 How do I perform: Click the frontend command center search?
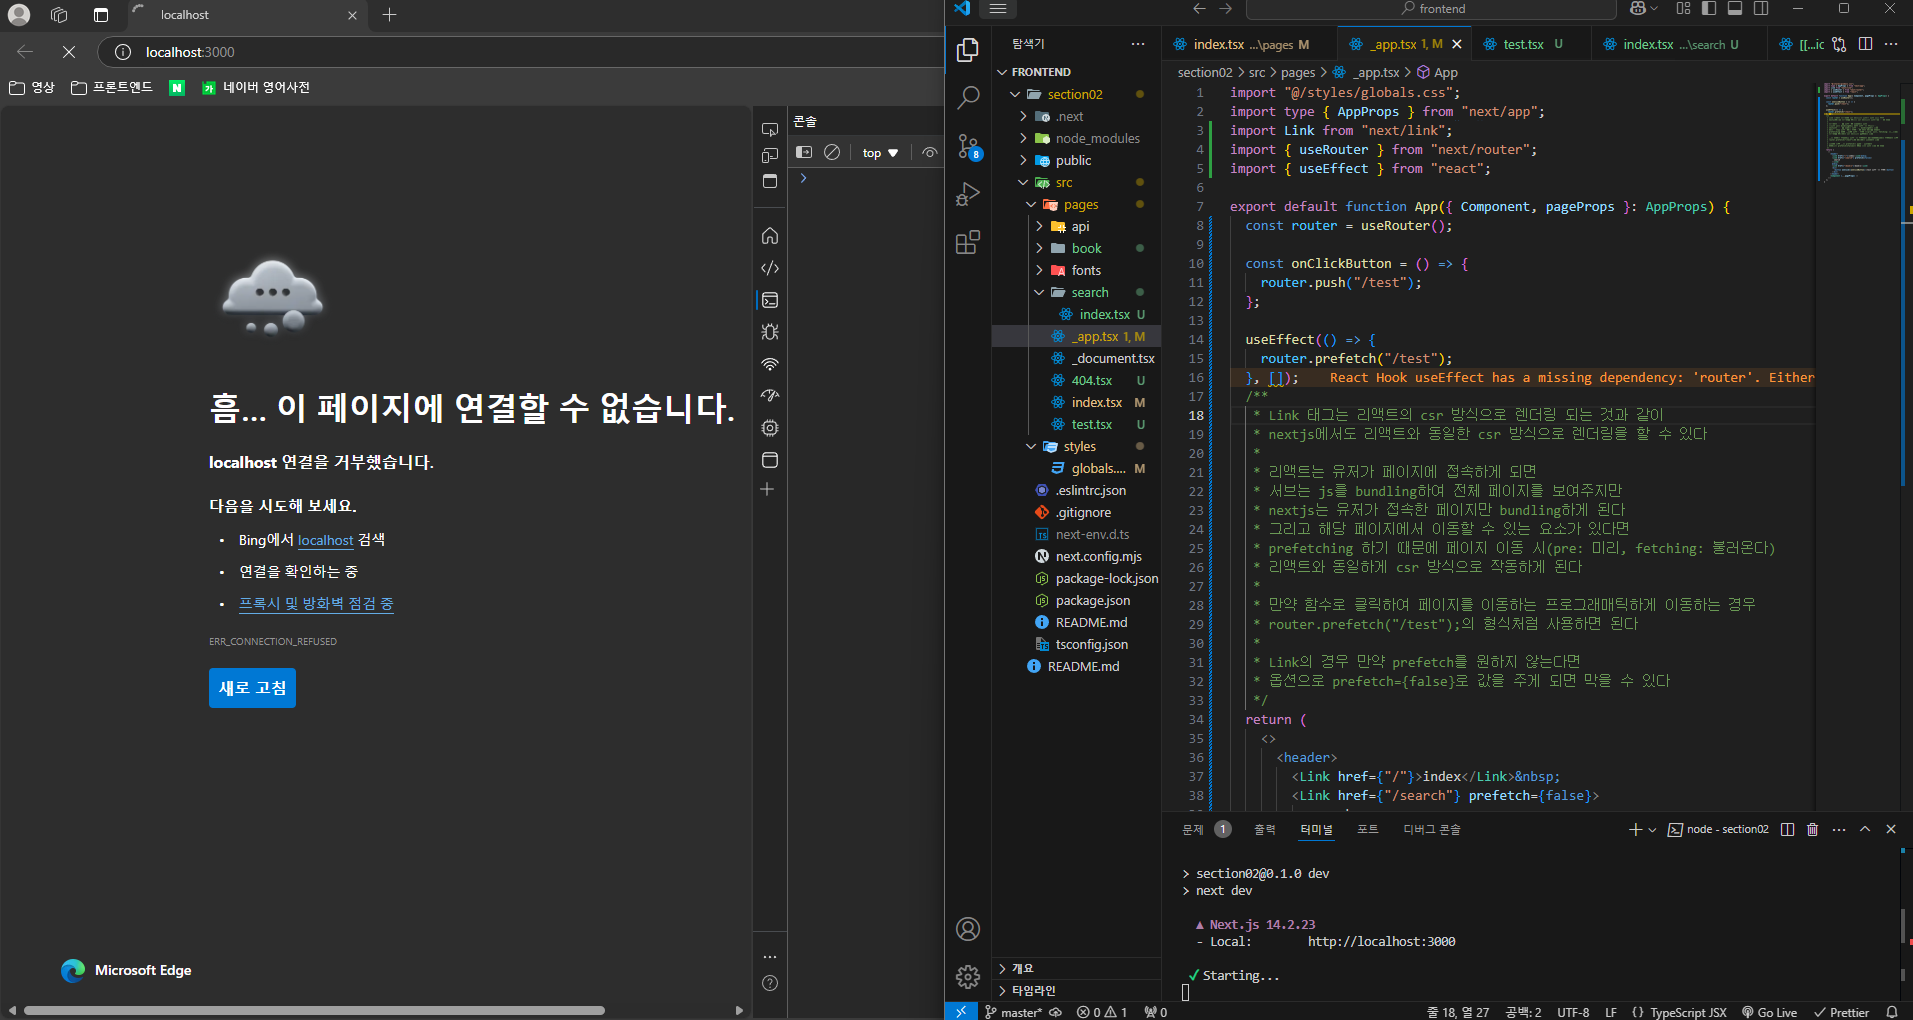click(1432, 9)
